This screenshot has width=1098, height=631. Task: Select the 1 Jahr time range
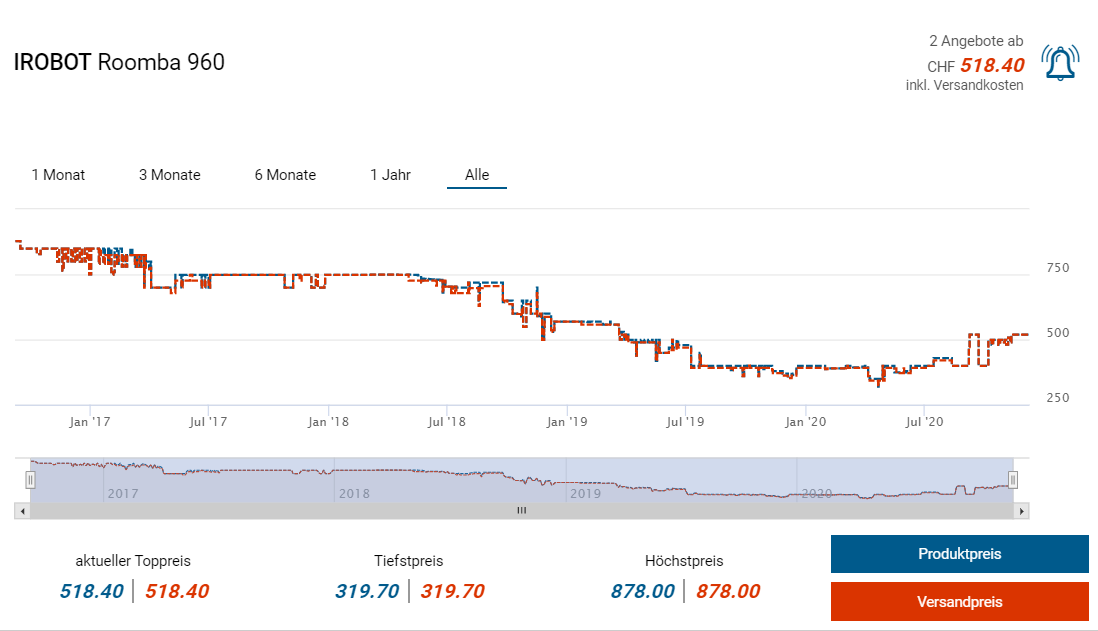(x=390, y=175)
